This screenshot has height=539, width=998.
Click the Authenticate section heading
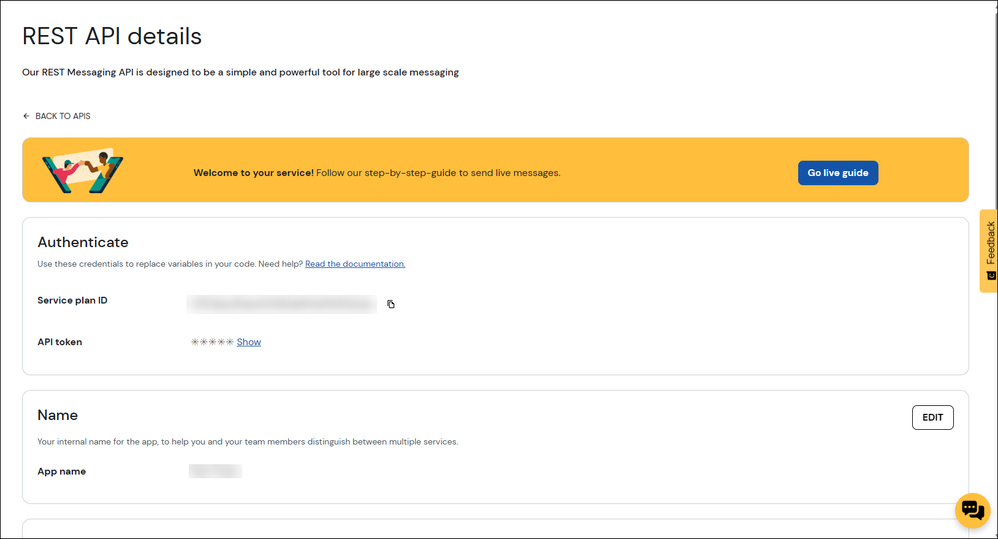pos(83,242)
